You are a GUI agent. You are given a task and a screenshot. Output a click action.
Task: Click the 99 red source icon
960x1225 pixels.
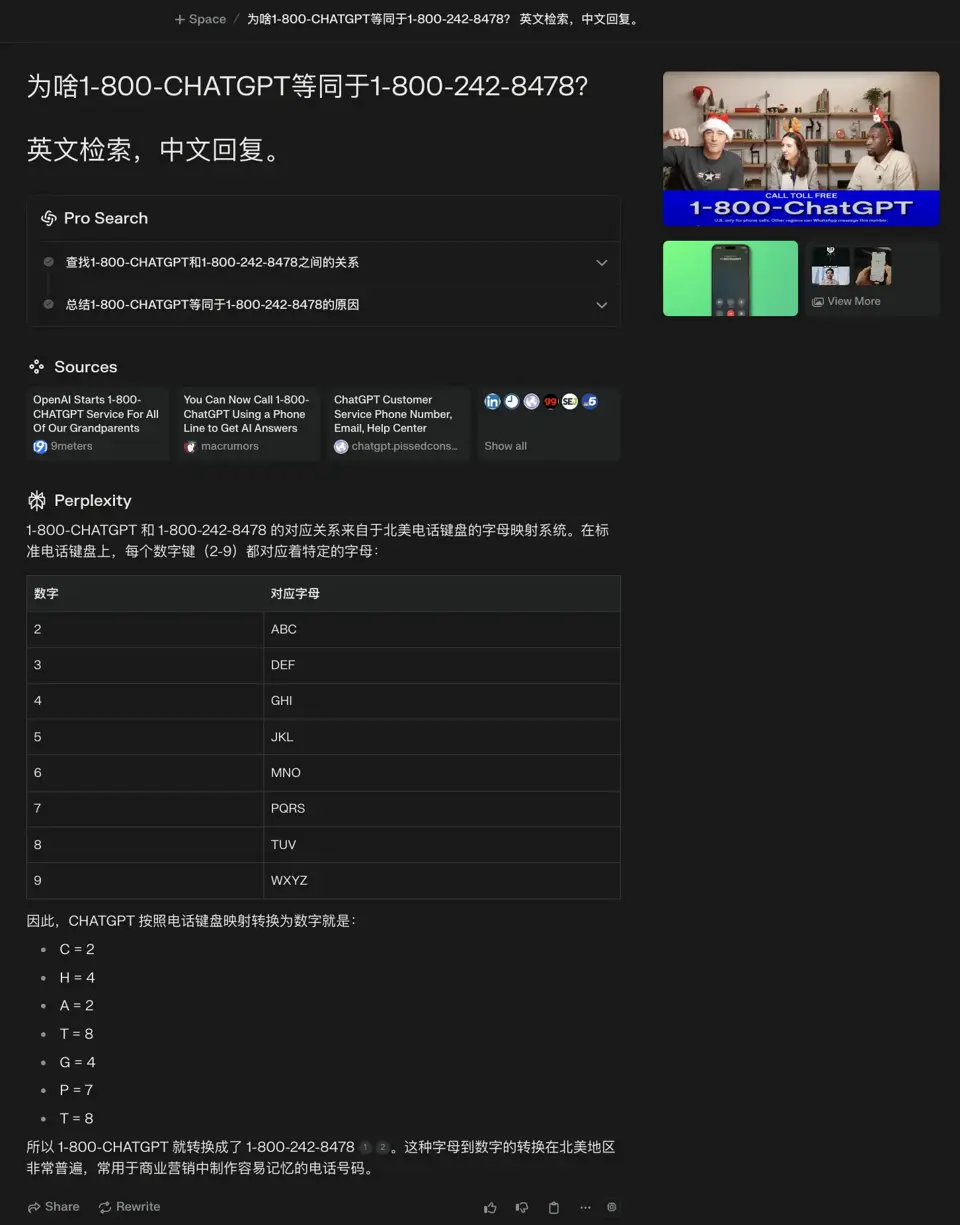[550, 401]
